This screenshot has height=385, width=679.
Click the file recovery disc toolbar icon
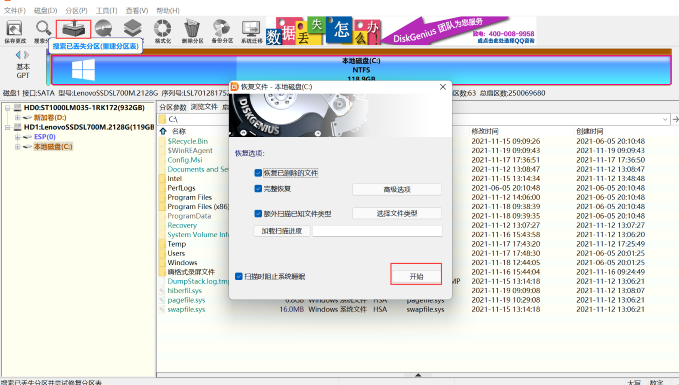103,29
